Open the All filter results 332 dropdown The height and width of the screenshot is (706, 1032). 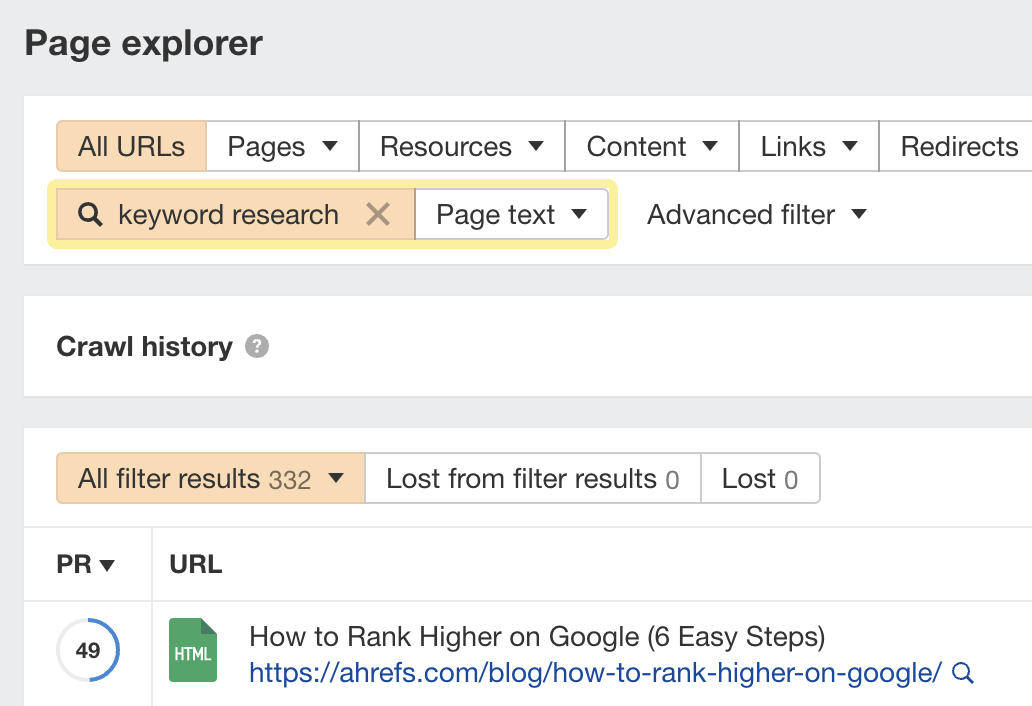(209, 478)
